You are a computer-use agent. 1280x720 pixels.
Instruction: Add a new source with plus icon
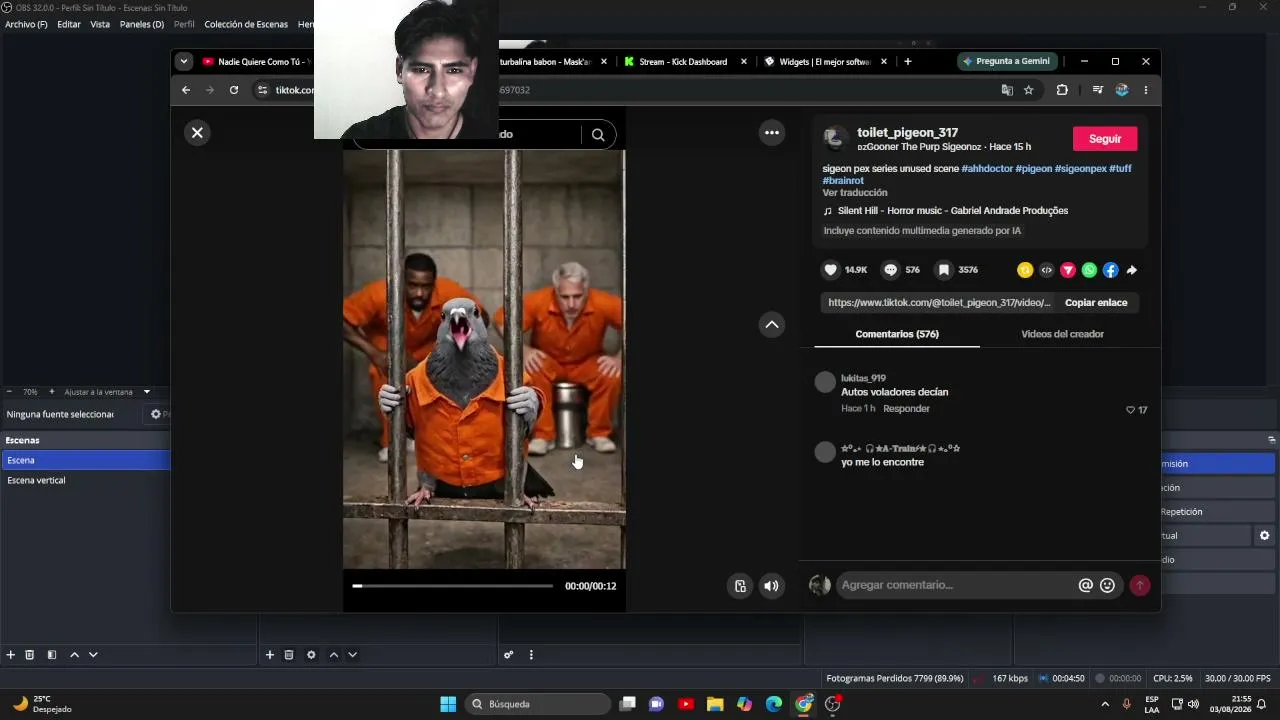269,655
